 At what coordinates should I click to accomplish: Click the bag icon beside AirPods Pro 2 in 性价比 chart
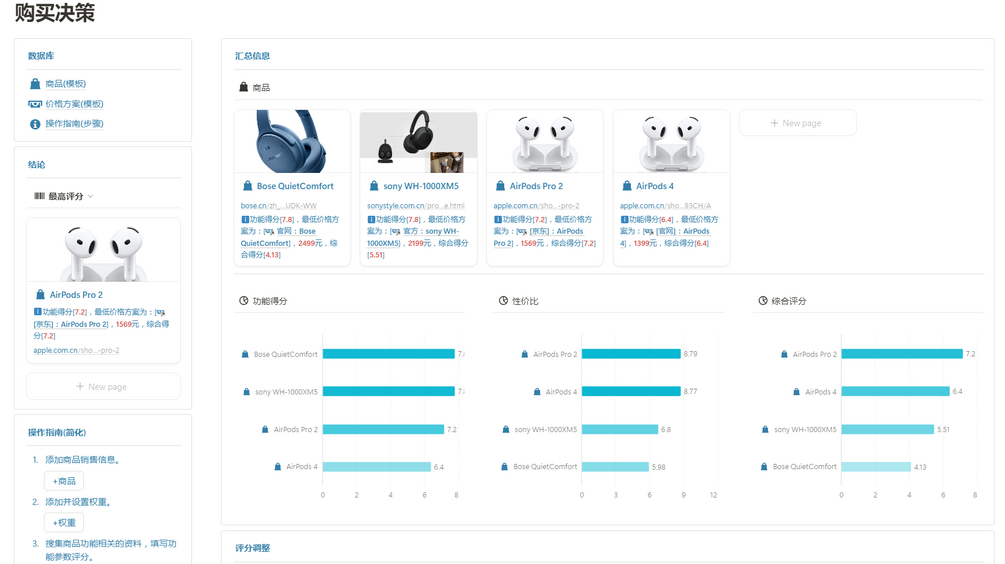(524, 354)
